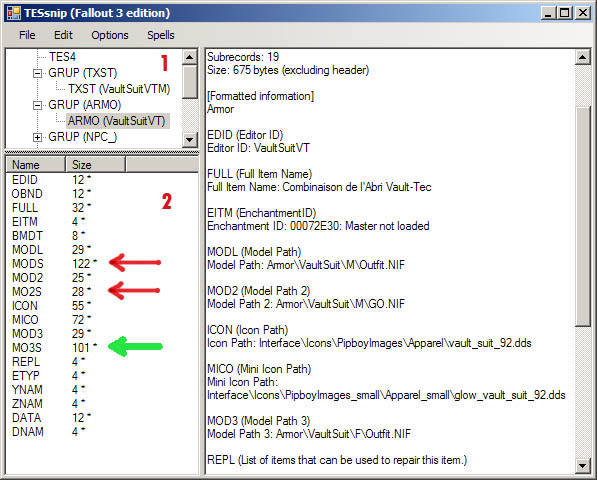Click the 'Editor ID: VaultSuitVT' line
Image resolution: width=597 pixels, height=480 pixels.
(258, 148)
